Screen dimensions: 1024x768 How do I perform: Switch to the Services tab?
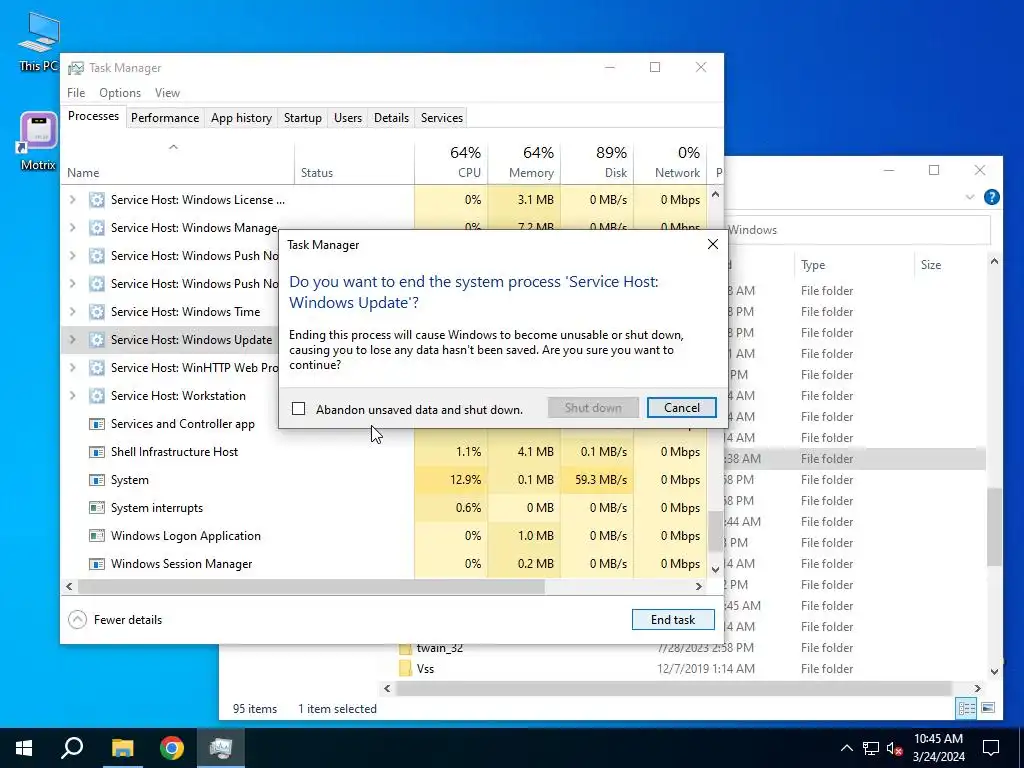[441, 118]
